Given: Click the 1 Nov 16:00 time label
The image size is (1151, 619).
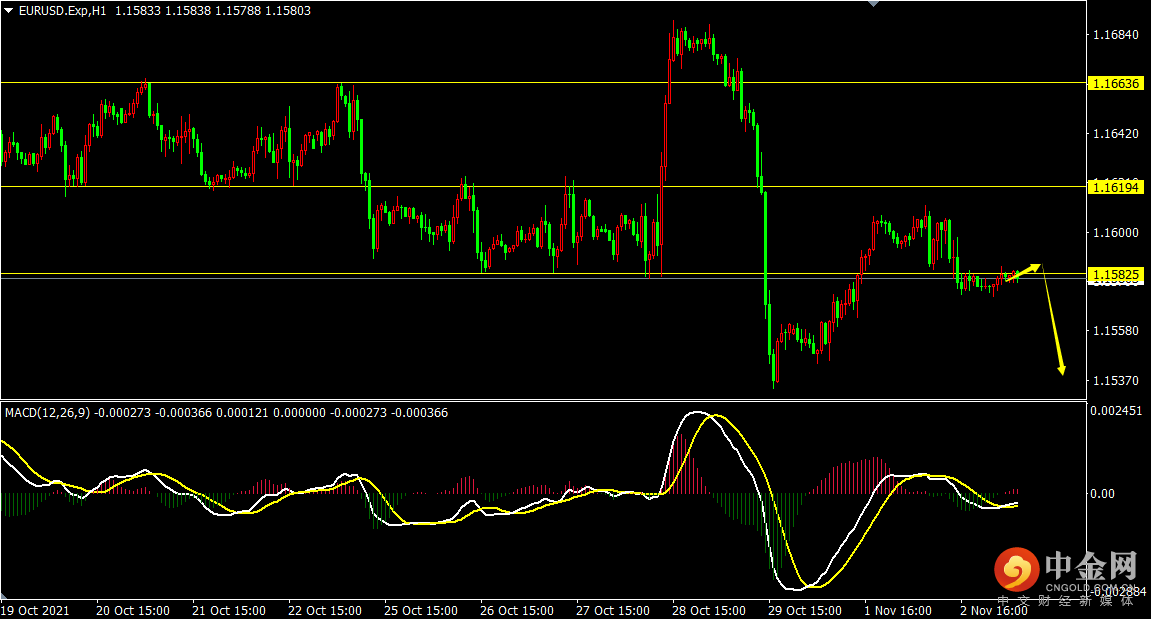Looking at the screenshot, I should 898,611.
